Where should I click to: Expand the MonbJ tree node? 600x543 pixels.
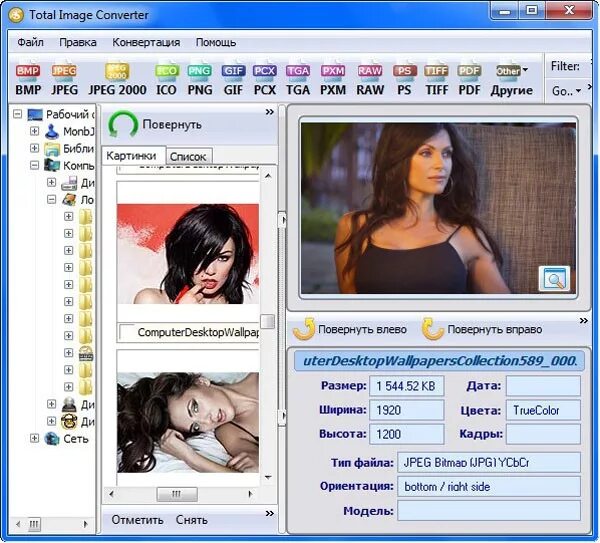tap(34, 131)
